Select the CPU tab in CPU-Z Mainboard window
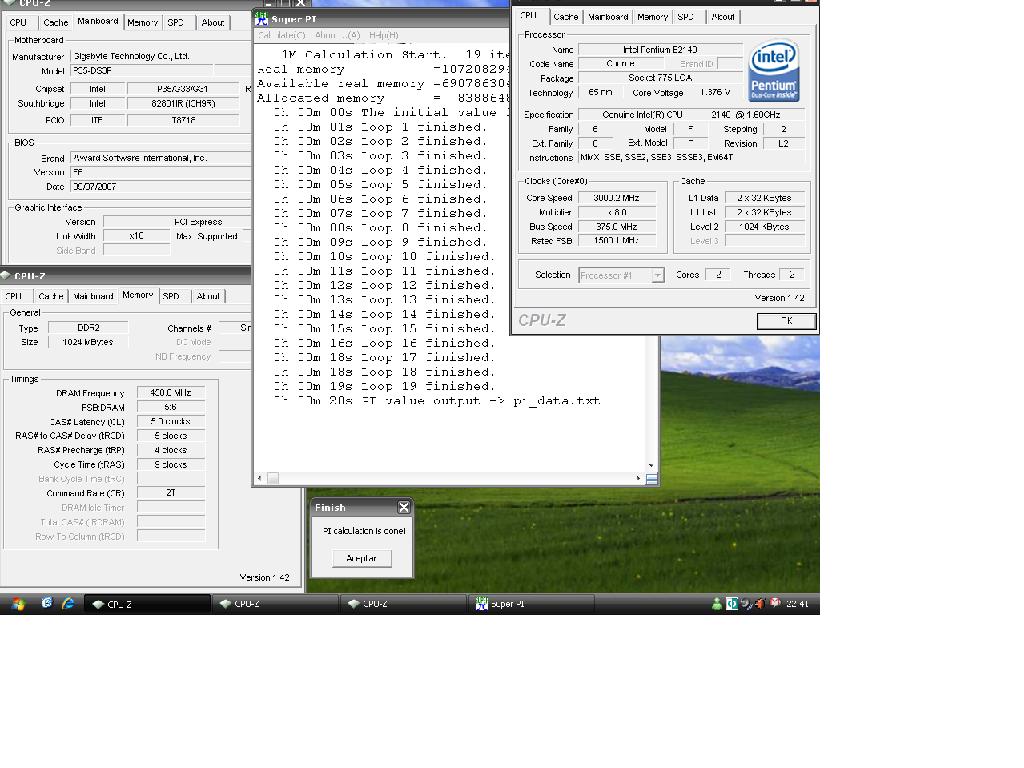The width and height of the screenshot is (1024, 768). click(x=18, y=22)
